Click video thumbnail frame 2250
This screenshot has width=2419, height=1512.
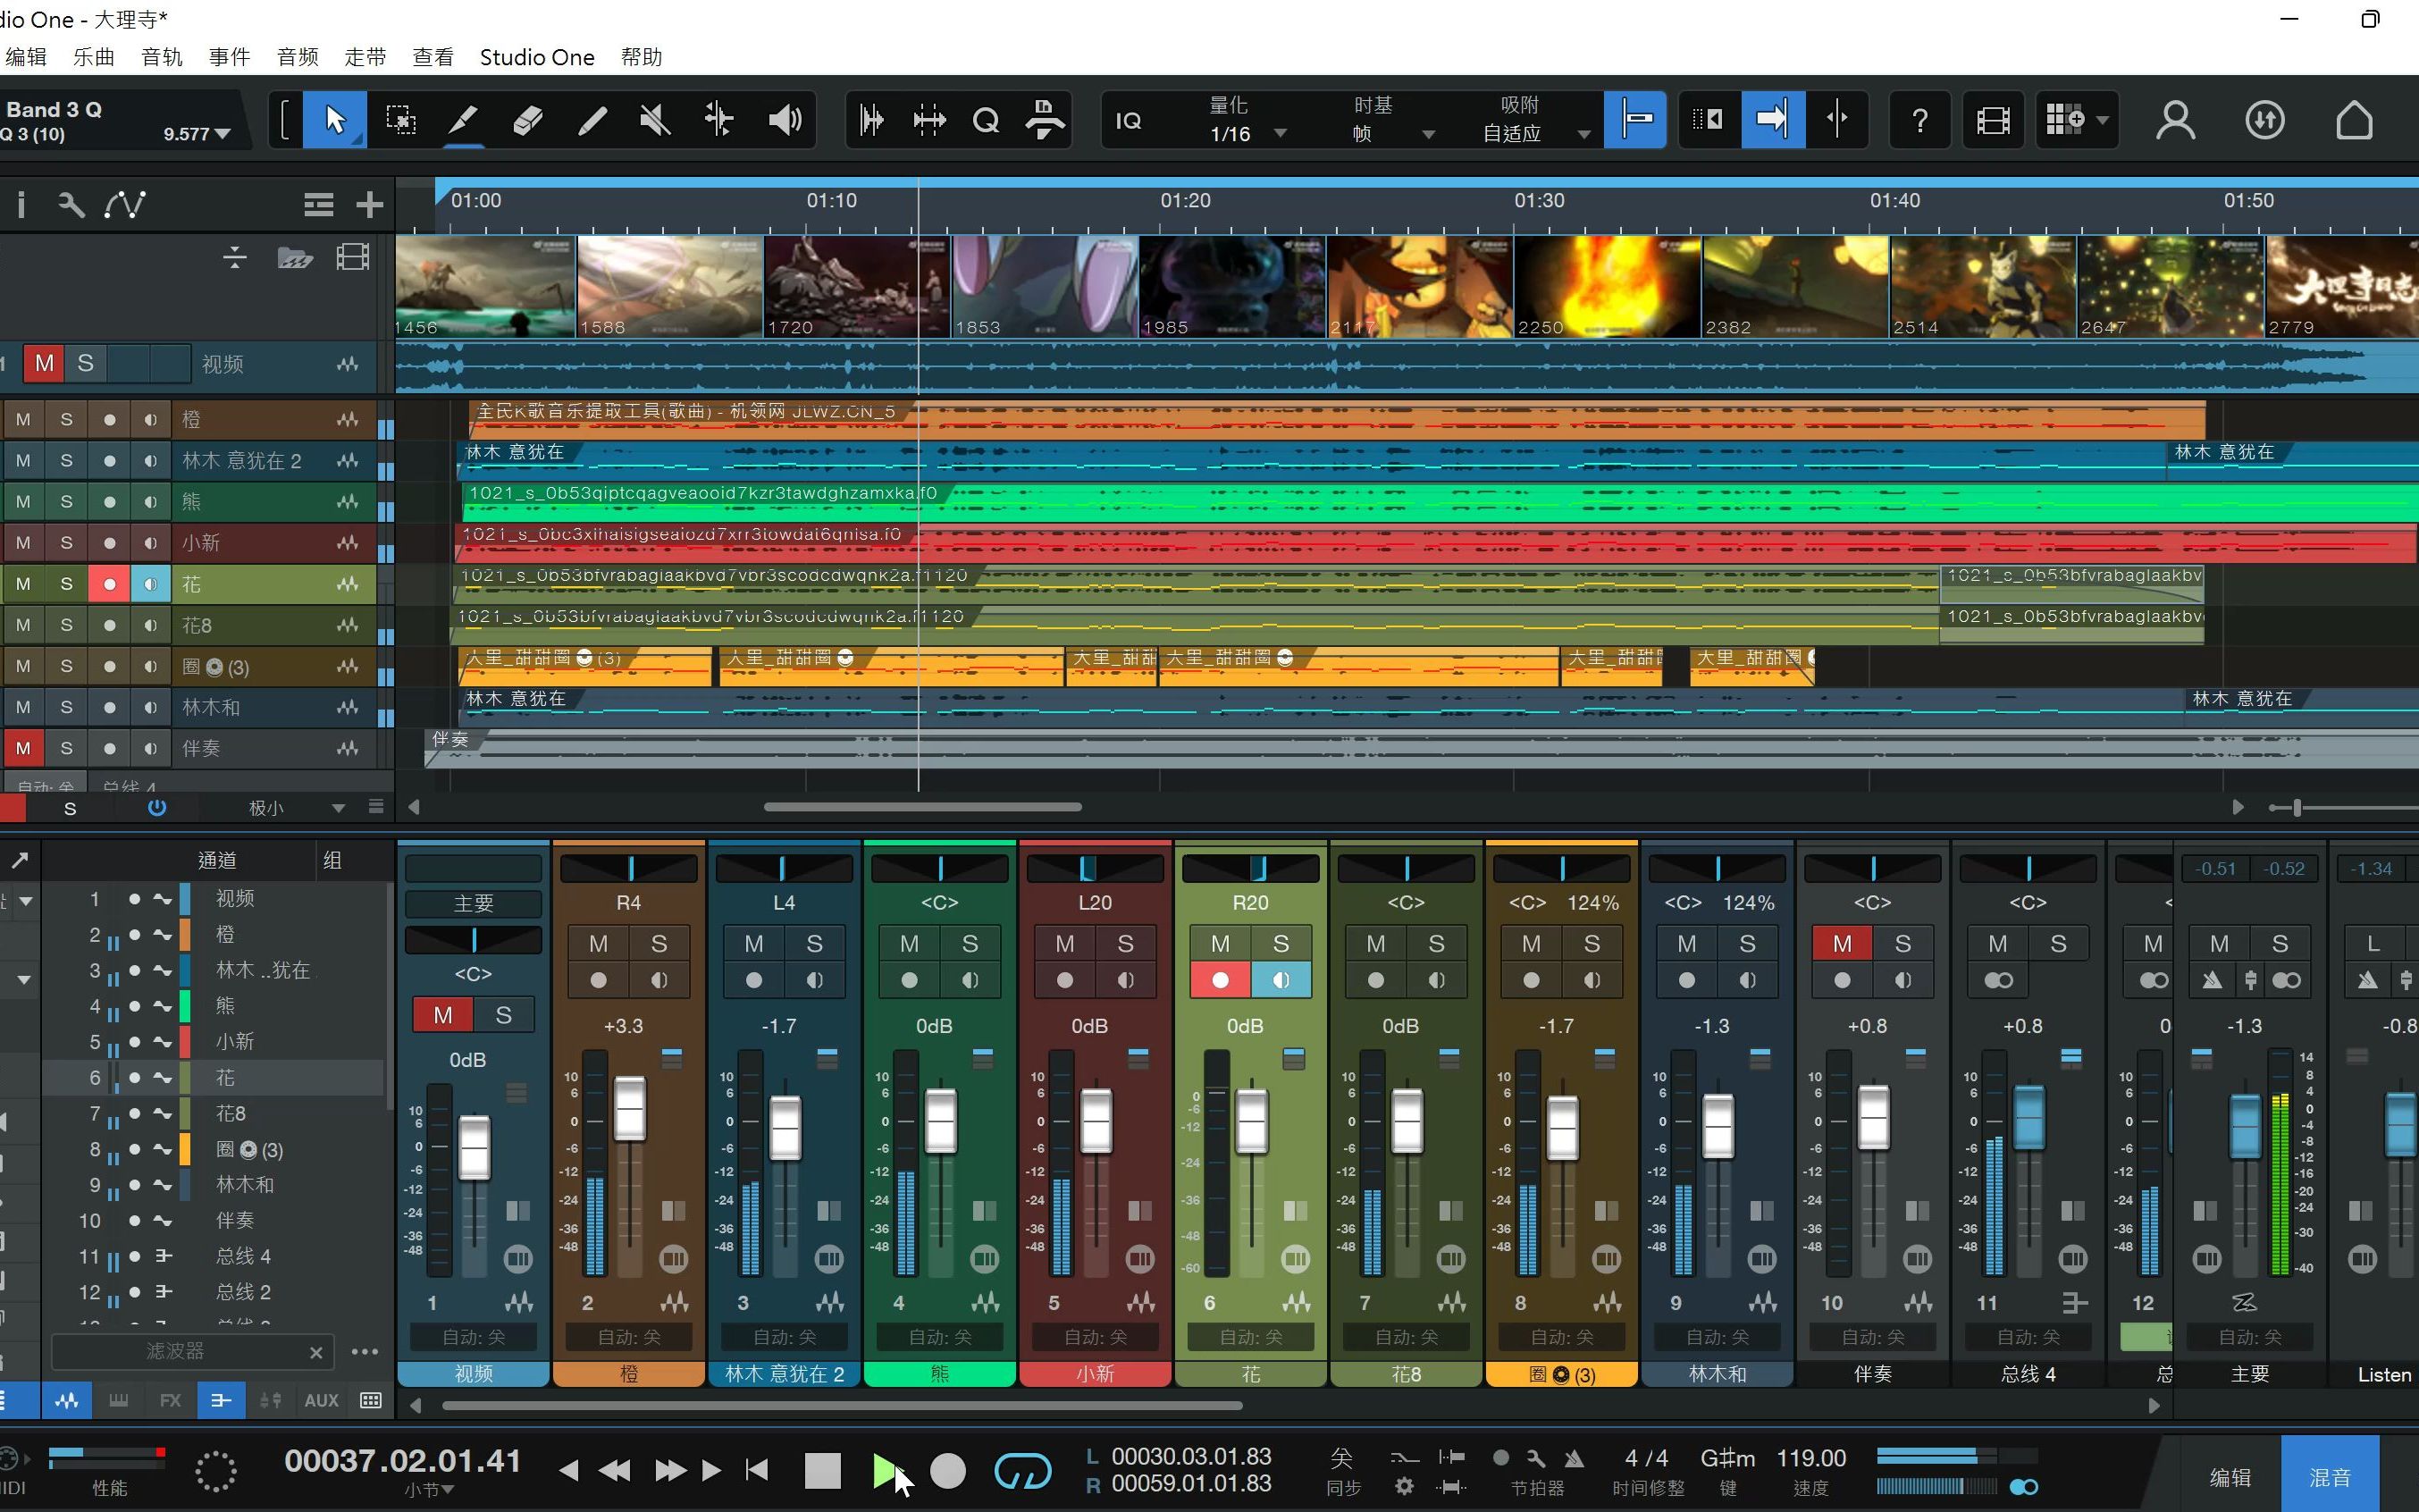[1607, 287]
